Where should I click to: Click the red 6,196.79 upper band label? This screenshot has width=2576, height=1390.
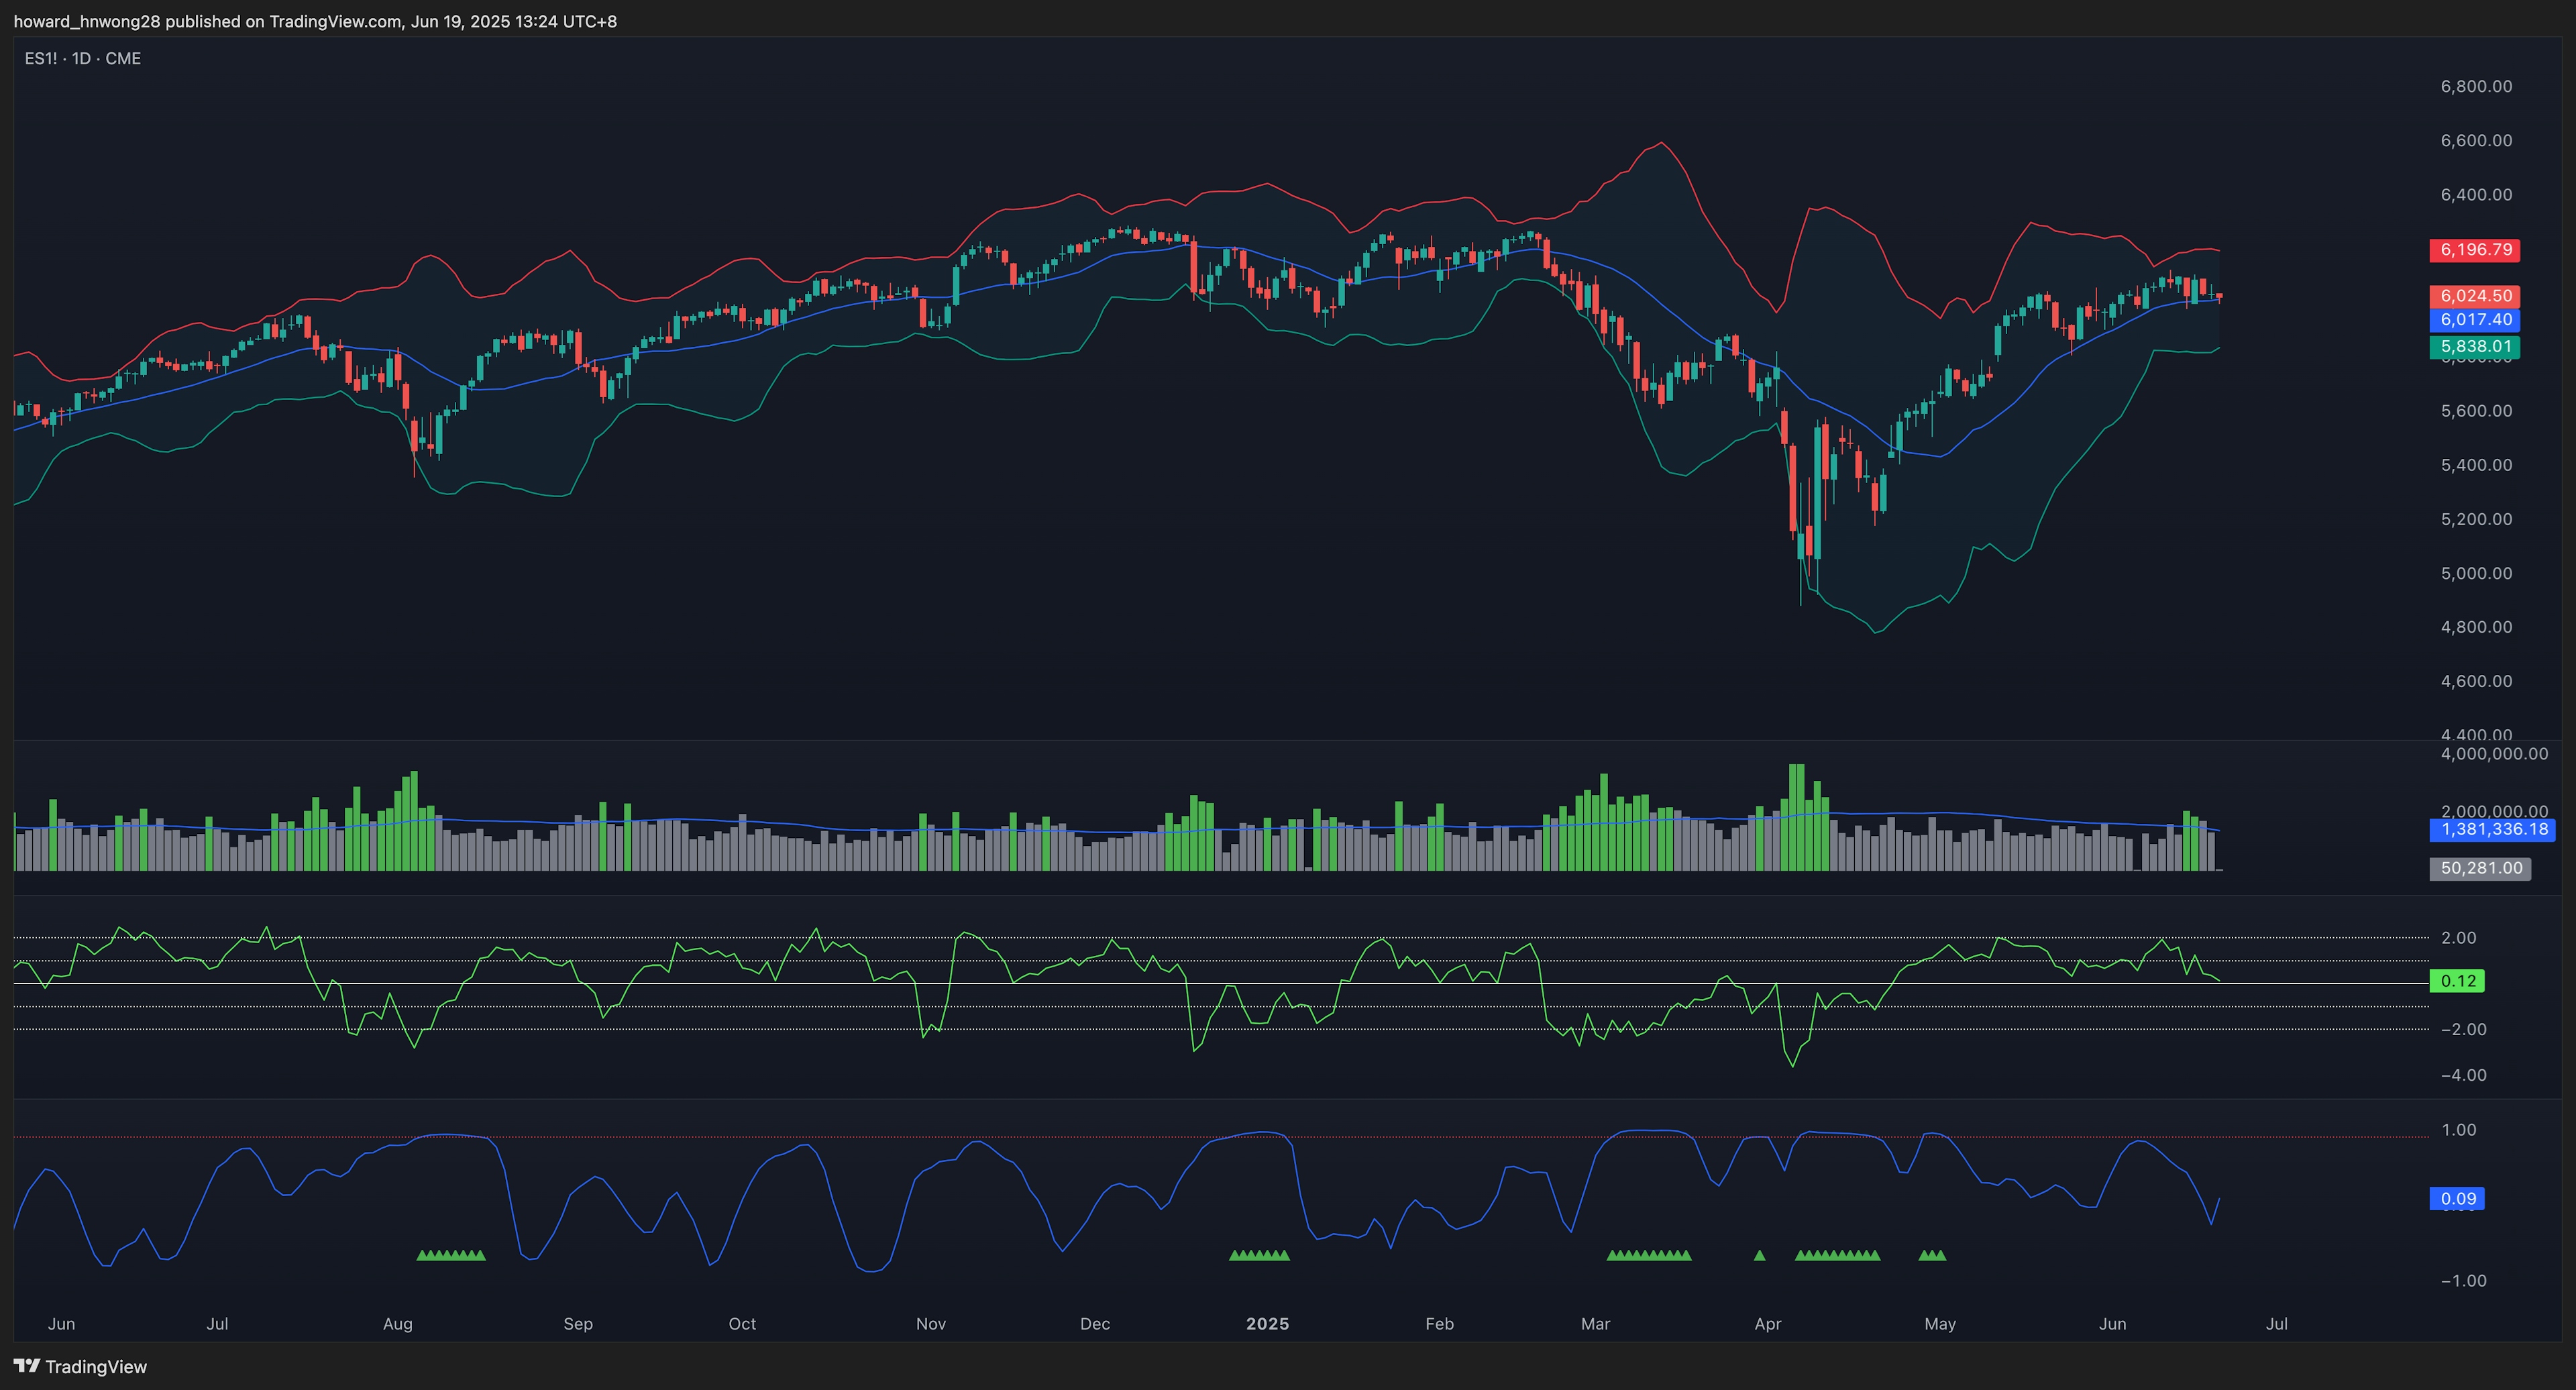[x=2474, y=250]
